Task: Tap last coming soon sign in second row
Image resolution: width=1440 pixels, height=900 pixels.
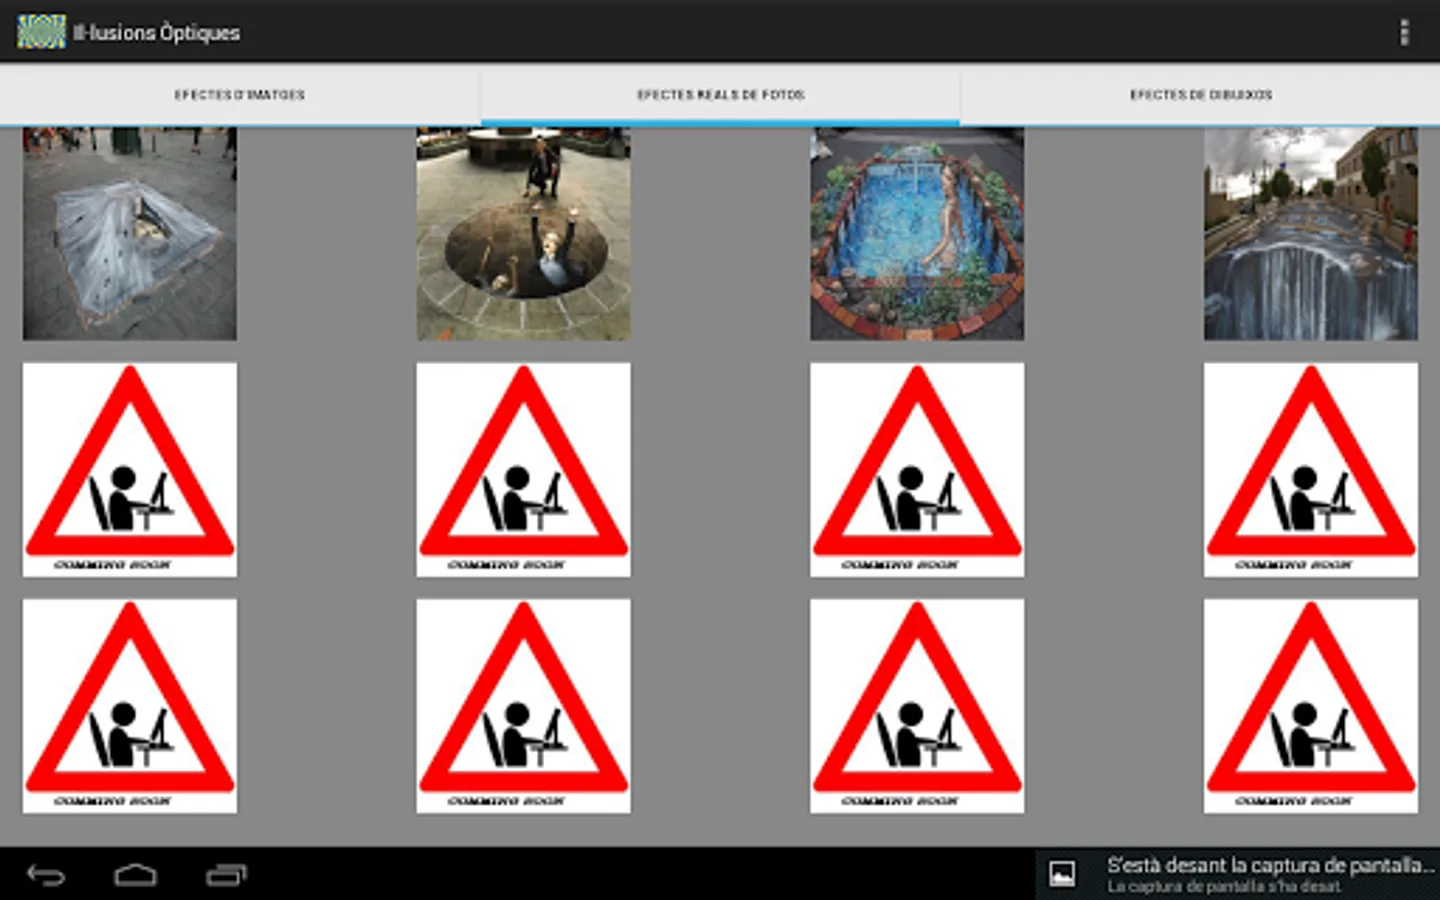Action: 1311,470
